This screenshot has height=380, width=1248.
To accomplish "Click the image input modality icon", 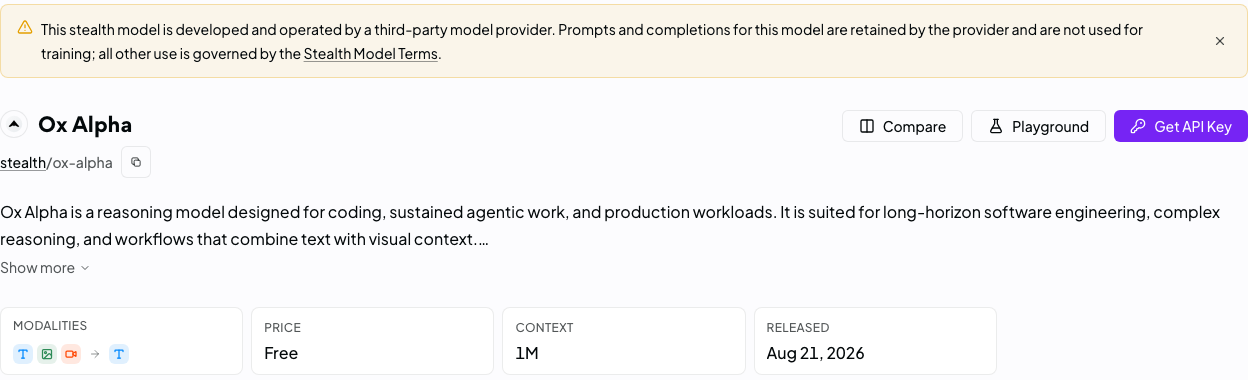I will (47, 354).
